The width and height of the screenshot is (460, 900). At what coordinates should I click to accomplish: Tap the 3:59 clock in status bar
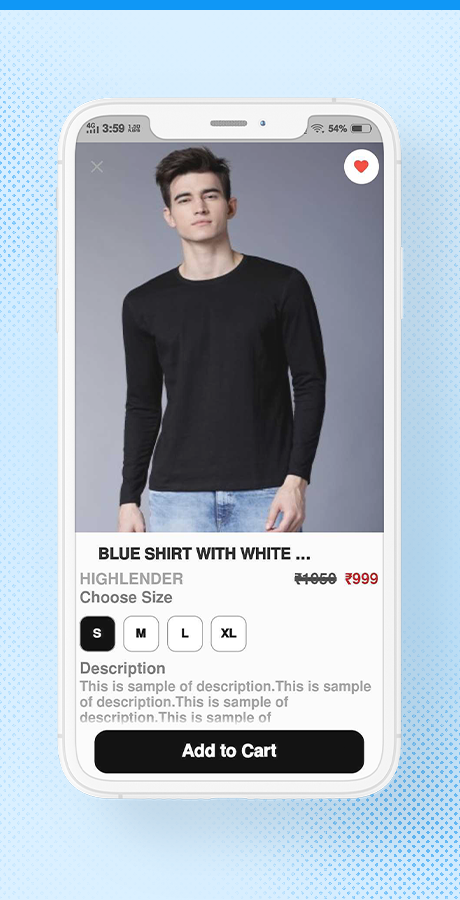tap(113, 129)
